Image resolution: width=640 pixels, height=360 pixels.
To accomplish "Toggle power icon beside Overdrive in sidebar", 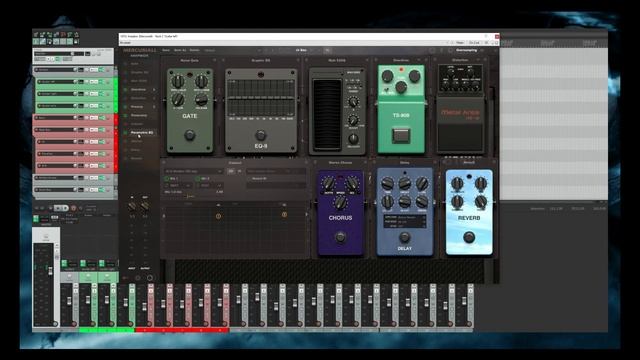I will click(126, 89).
